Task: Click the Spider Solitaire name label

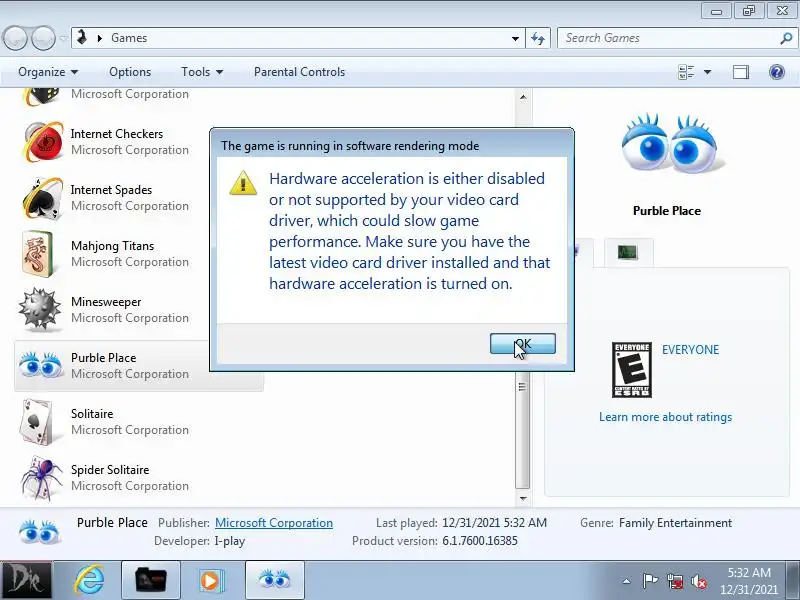Action: click(x=110, y=470)
